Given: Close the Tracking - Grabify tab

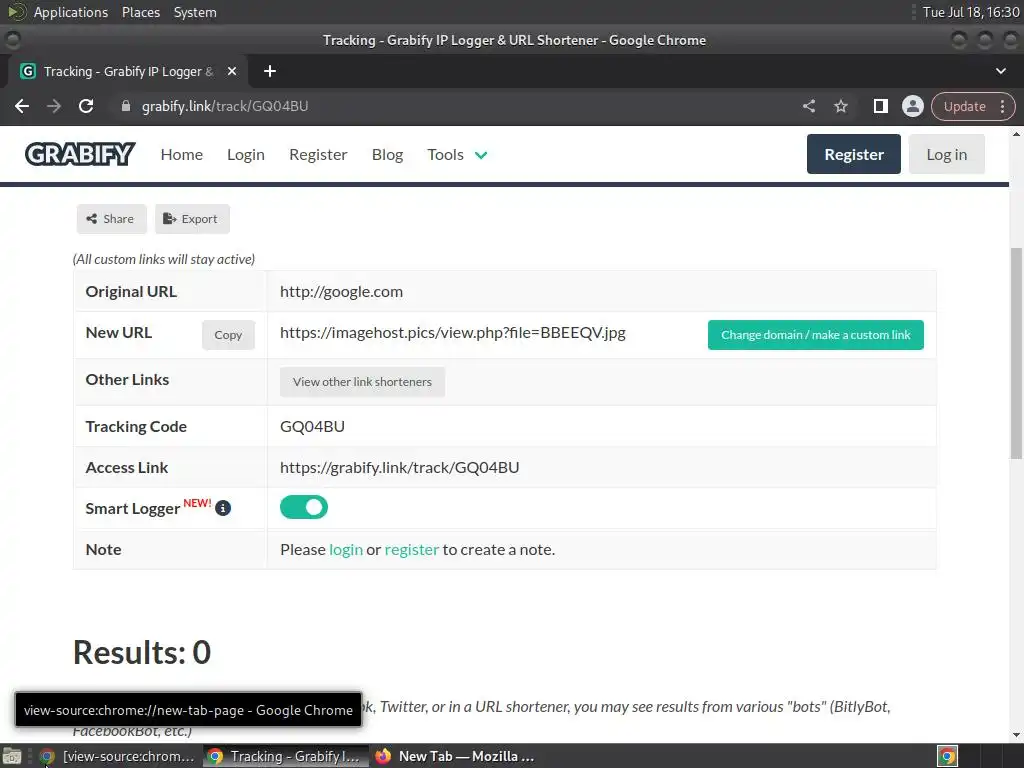Looking at the screenshot, I should [x=232, y=71].
